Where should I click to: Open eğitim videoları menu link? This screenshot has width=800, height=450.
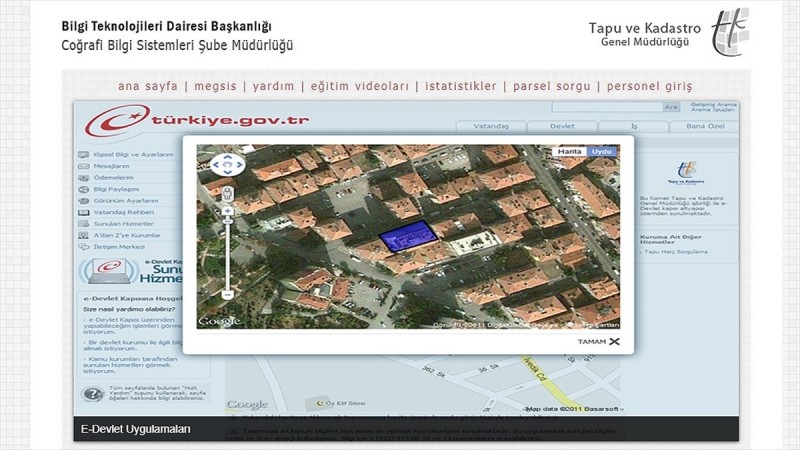(360, 86)
